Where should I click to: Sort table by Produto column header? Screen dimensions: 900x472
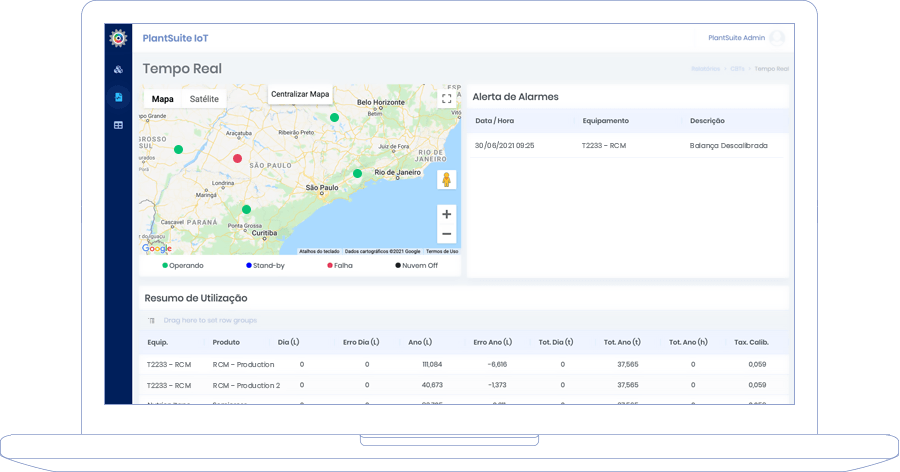pos(226,342)
